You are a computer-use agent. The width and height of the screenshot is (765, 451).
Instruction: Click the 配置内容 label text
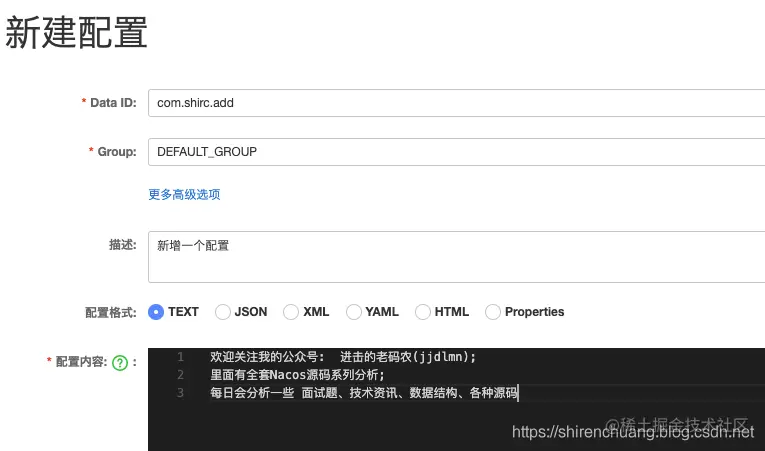tap(81, 362)
